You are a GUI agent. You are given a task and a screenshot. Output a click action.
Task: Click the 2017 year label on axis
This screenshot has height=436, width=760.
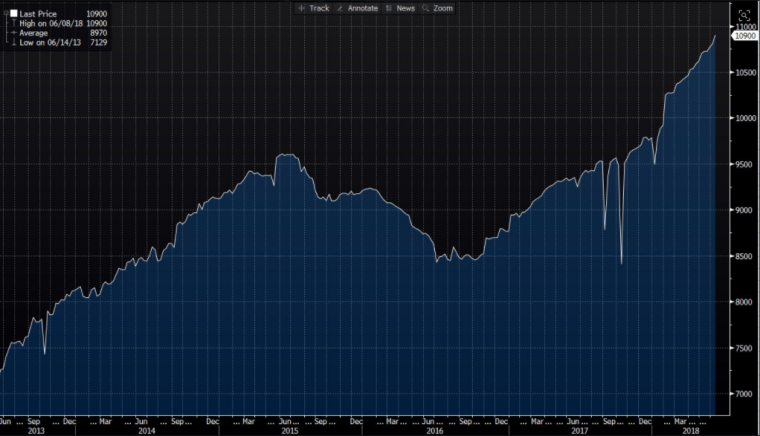click(579, 431)
